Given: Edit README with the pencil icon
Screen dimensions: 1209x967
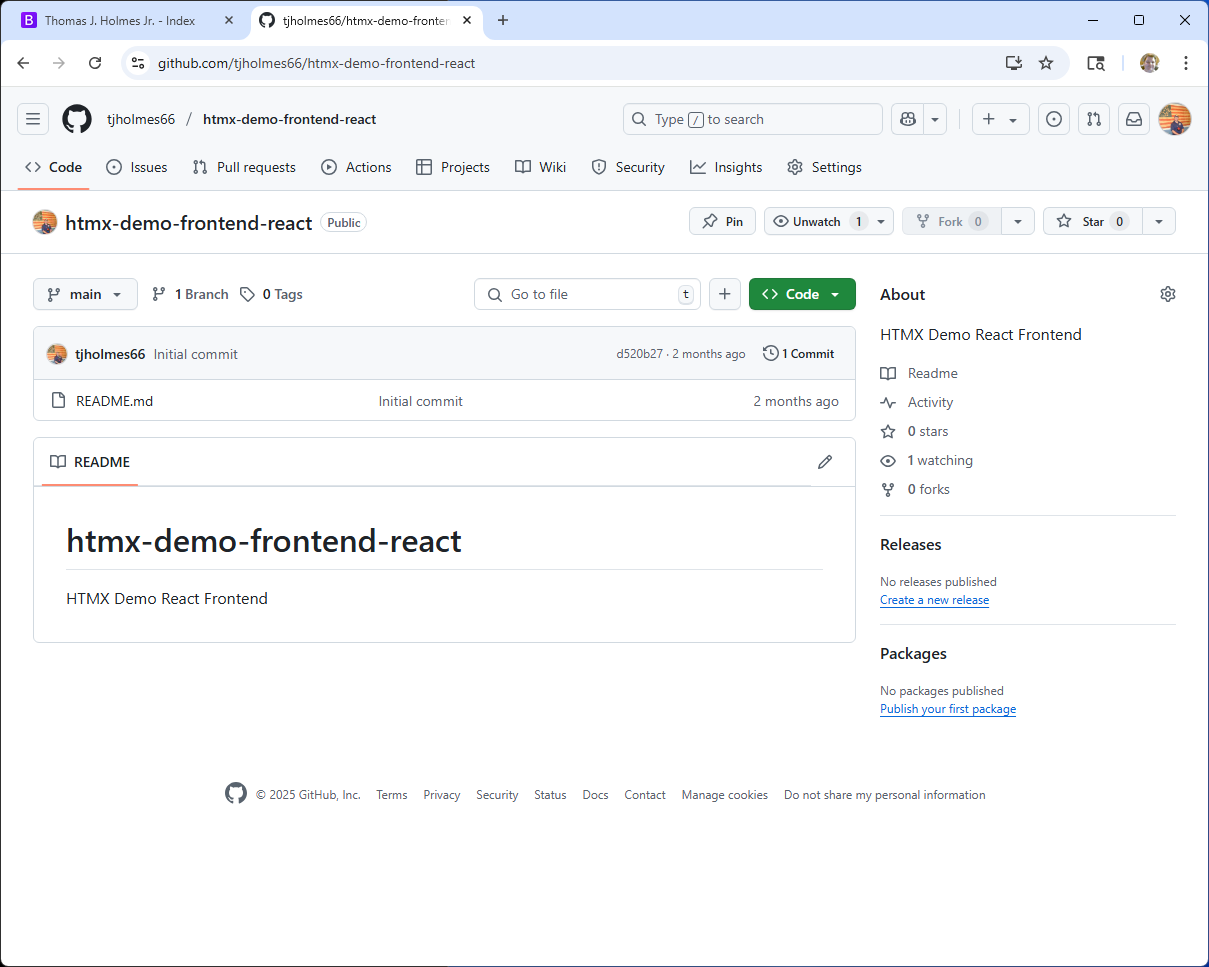Looking at the screenshot, I should [825, 462].
